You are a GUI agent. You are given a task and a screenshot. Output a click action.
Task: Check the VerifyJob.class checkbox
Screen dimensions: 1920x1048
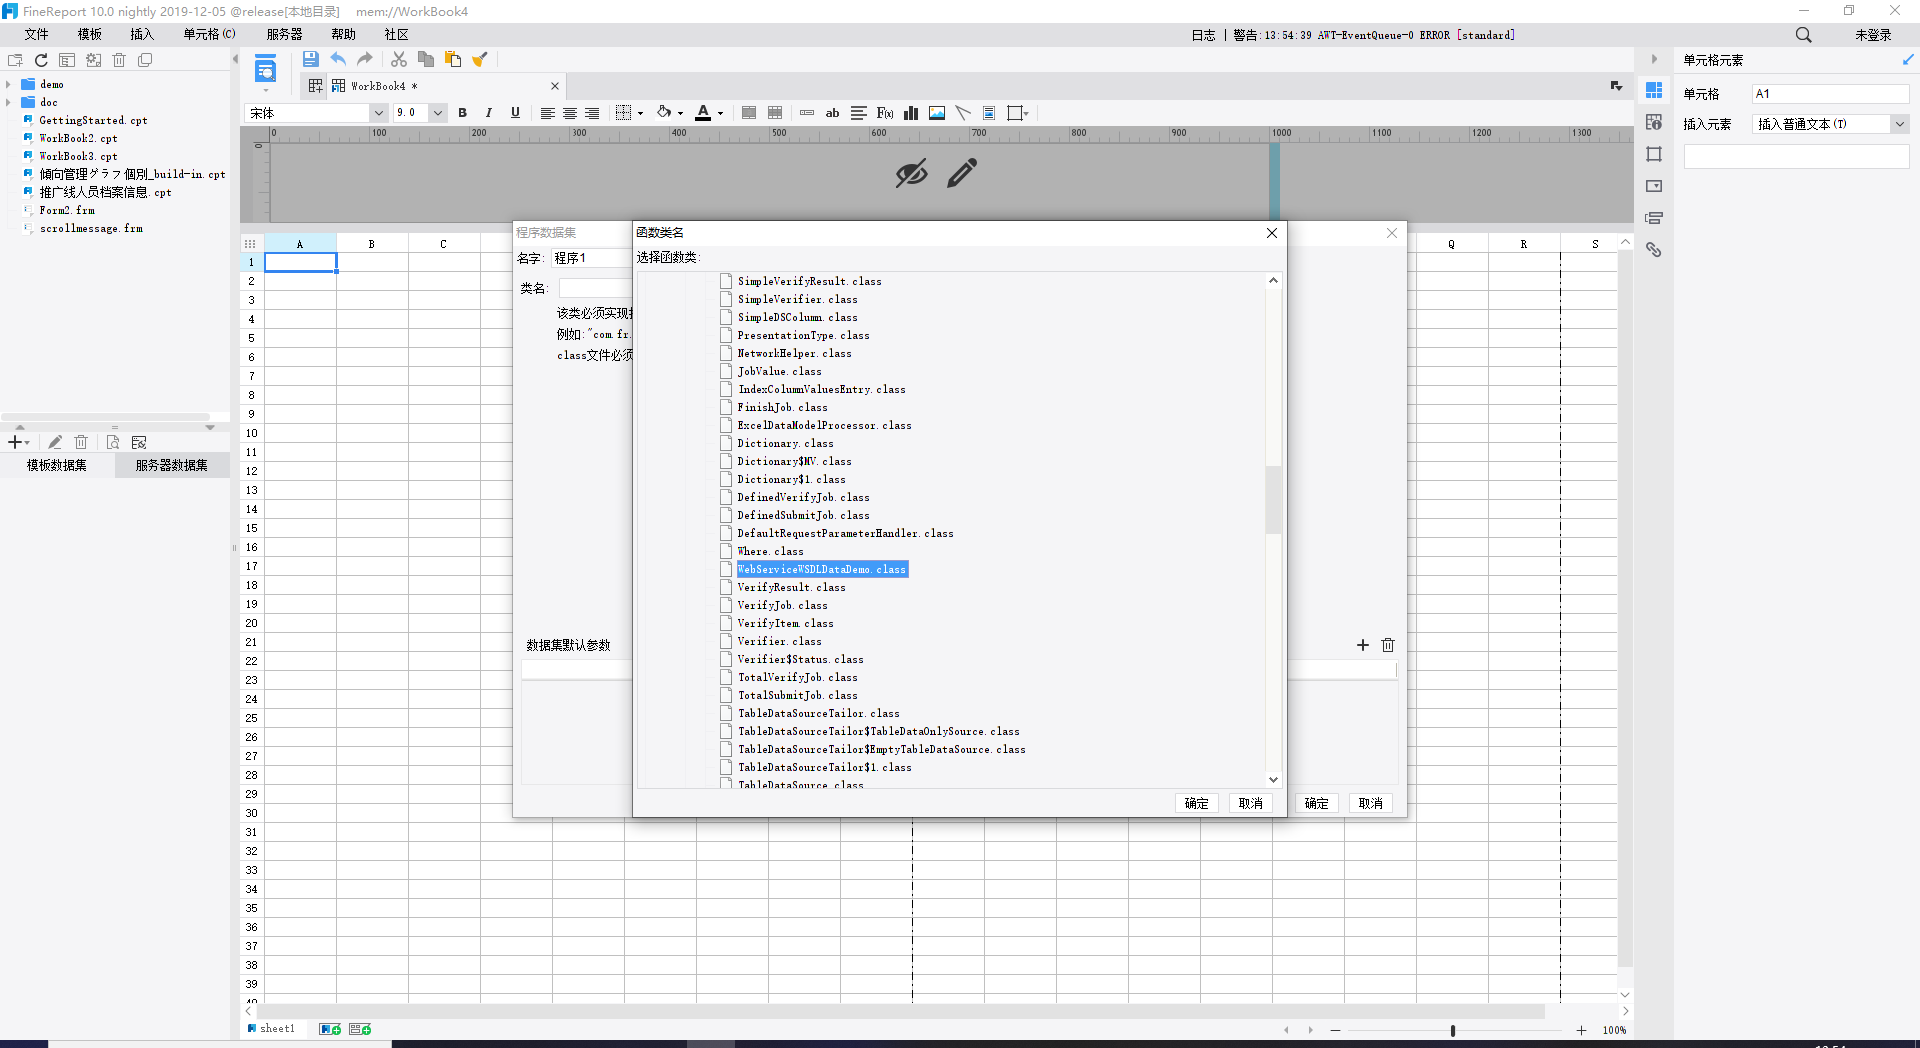[x=727, y=605]
